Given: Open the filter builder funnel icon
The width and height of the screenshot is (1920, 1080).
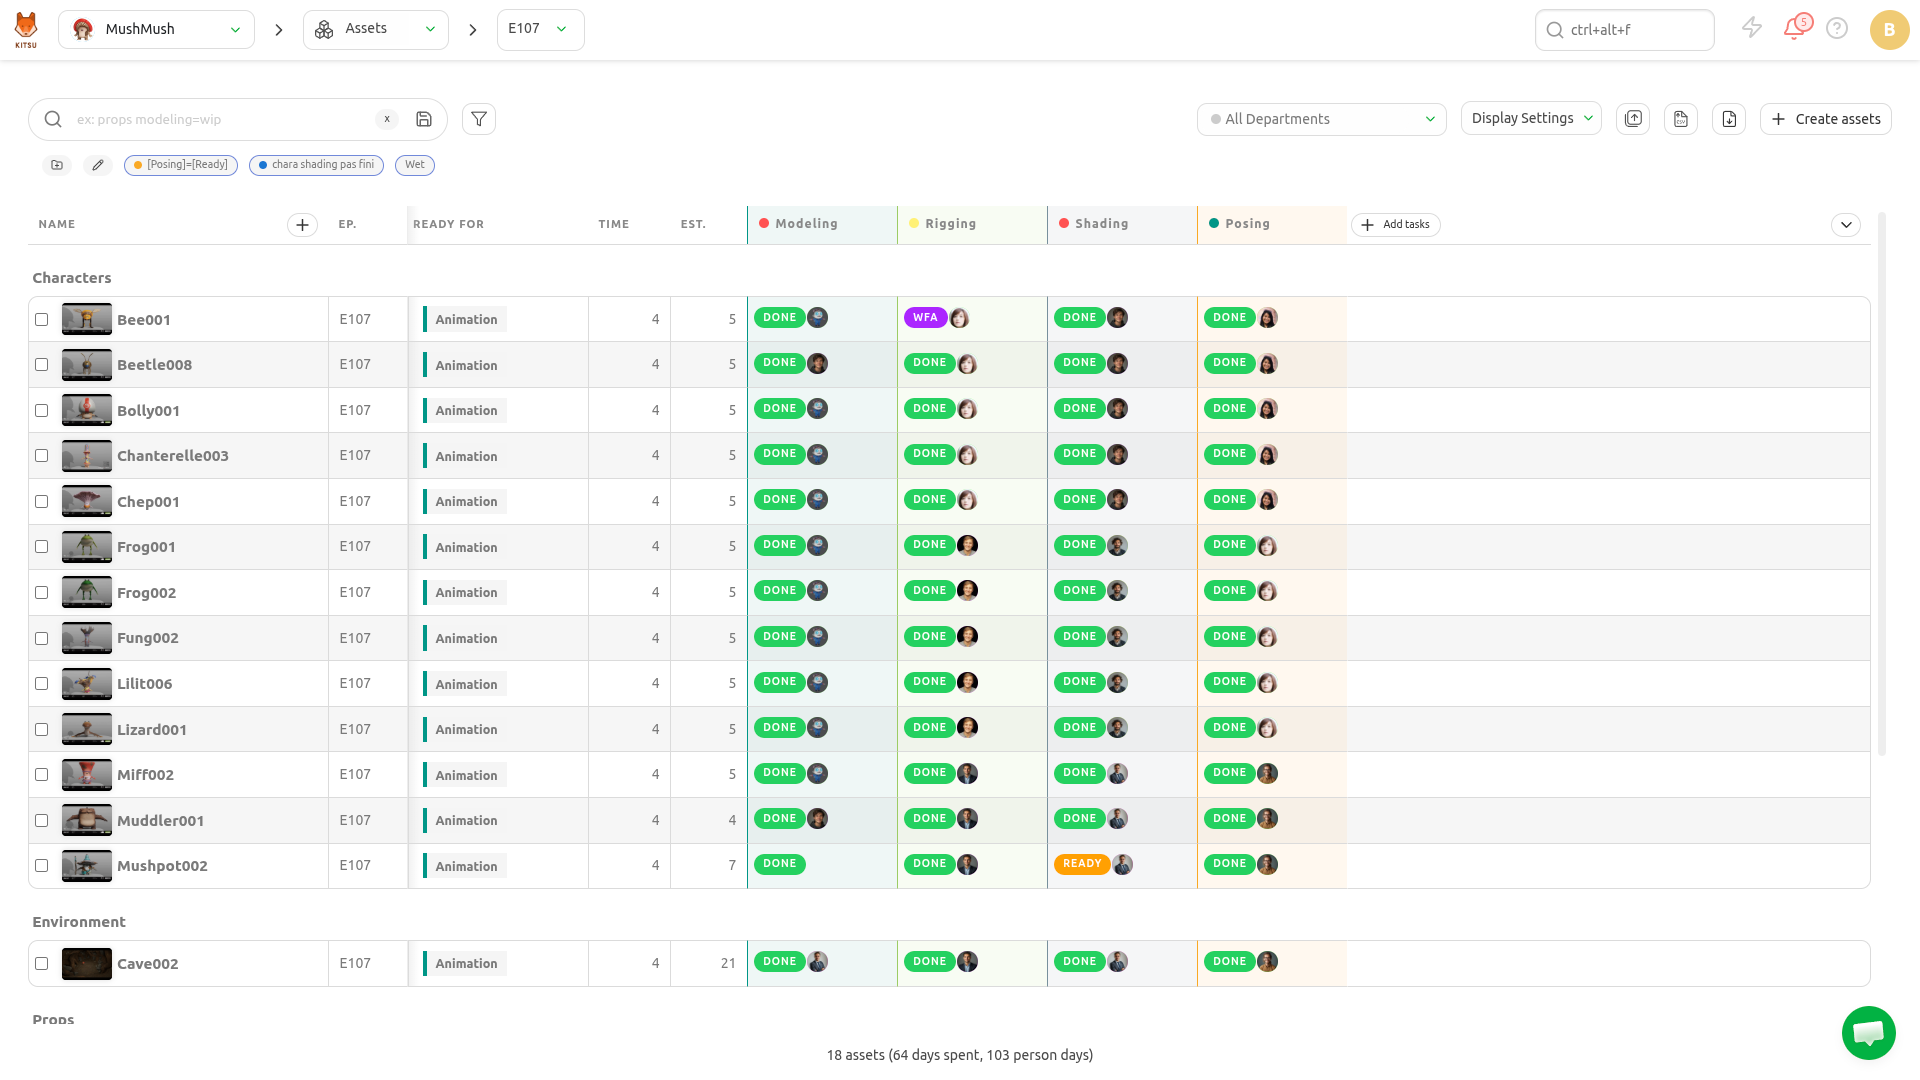Looking at the screenshot, I should [x=479, y=119].
